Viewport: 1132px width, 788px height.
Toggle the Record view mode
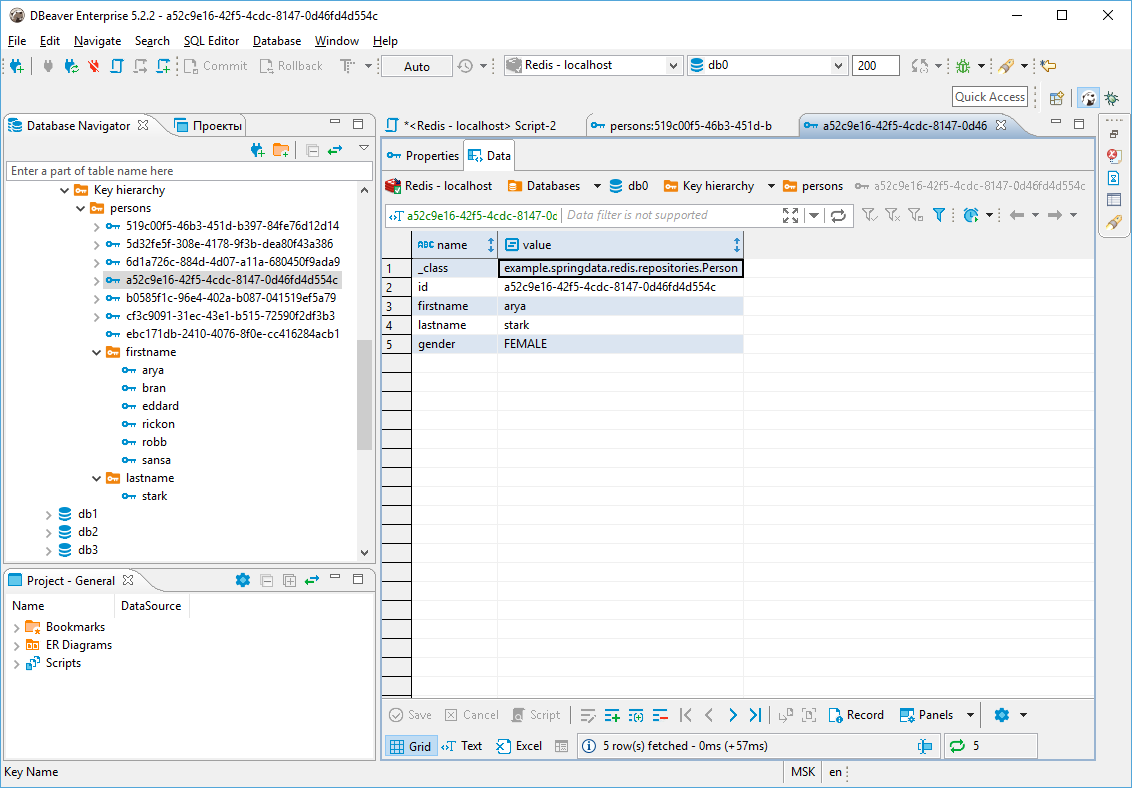(x=855, y=715)
